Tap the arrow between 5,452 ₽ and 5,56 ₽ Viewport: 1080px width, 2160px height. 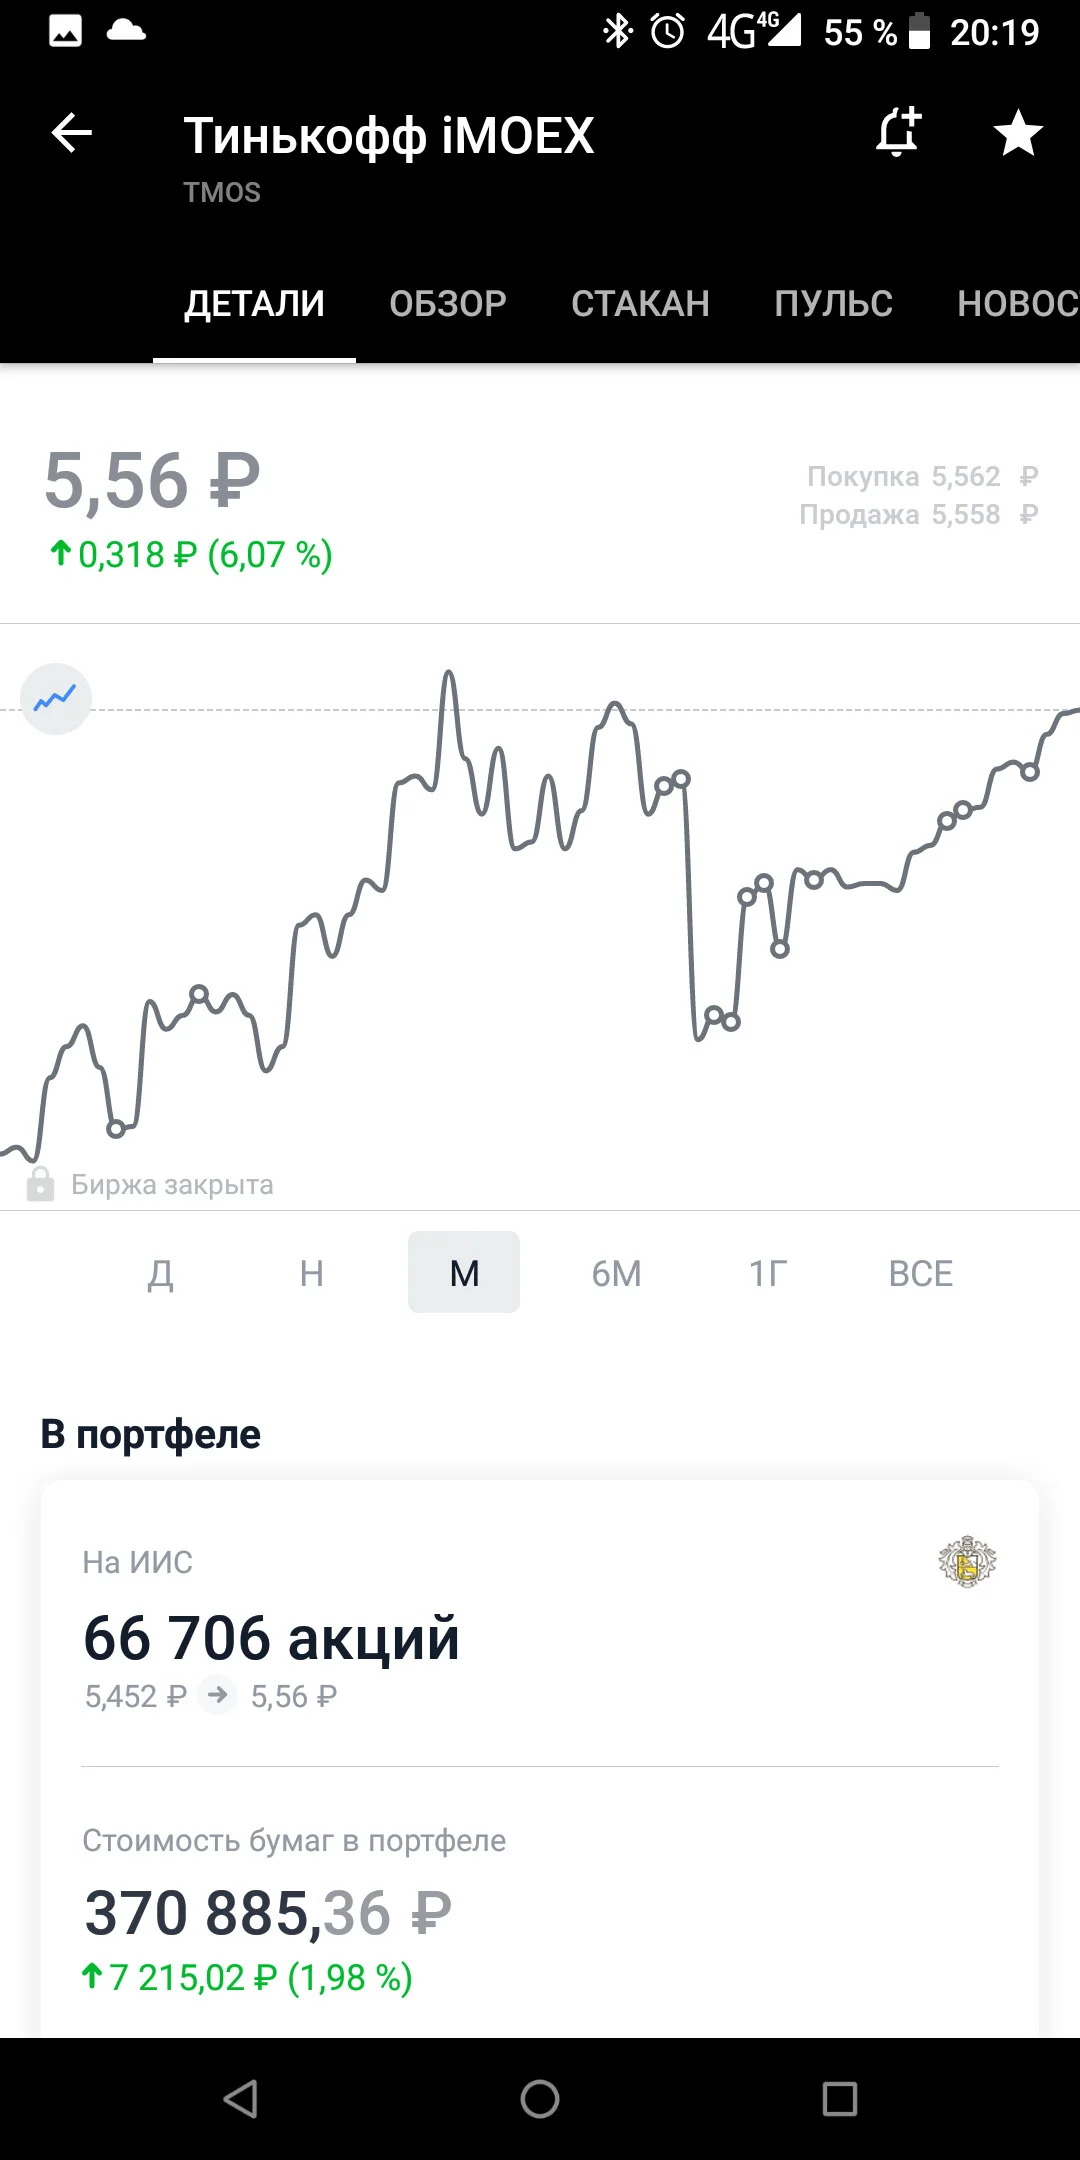218,1695
